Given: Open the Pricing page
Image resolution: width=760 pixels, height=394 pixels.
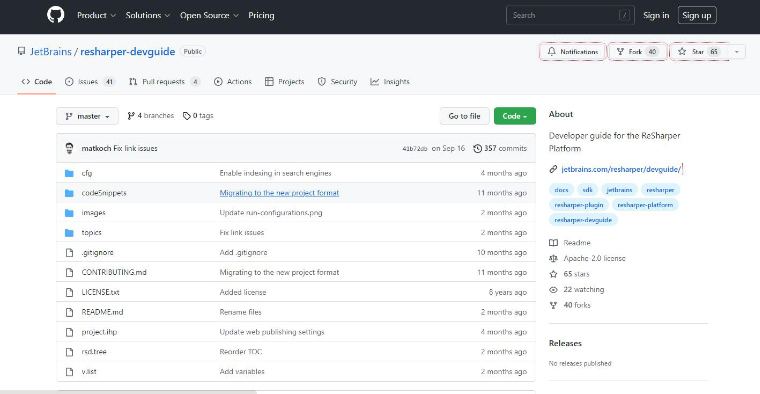Looking at the screenshot, I should click(x=261, y=15).
